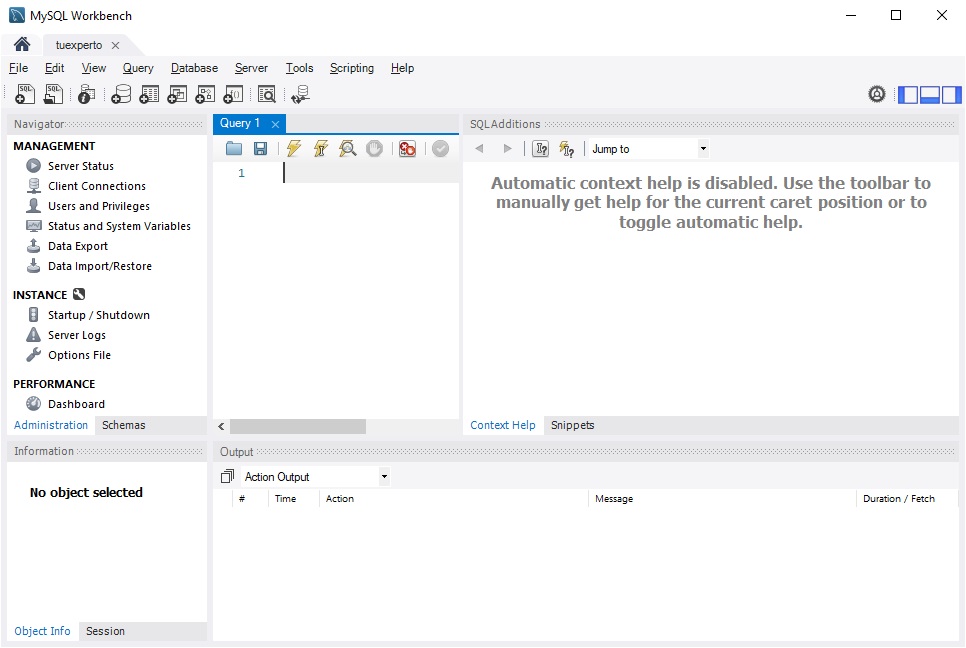Switch to the Snippets tab
The height and width of the screenshot is (648, 966).
(572, 425)
